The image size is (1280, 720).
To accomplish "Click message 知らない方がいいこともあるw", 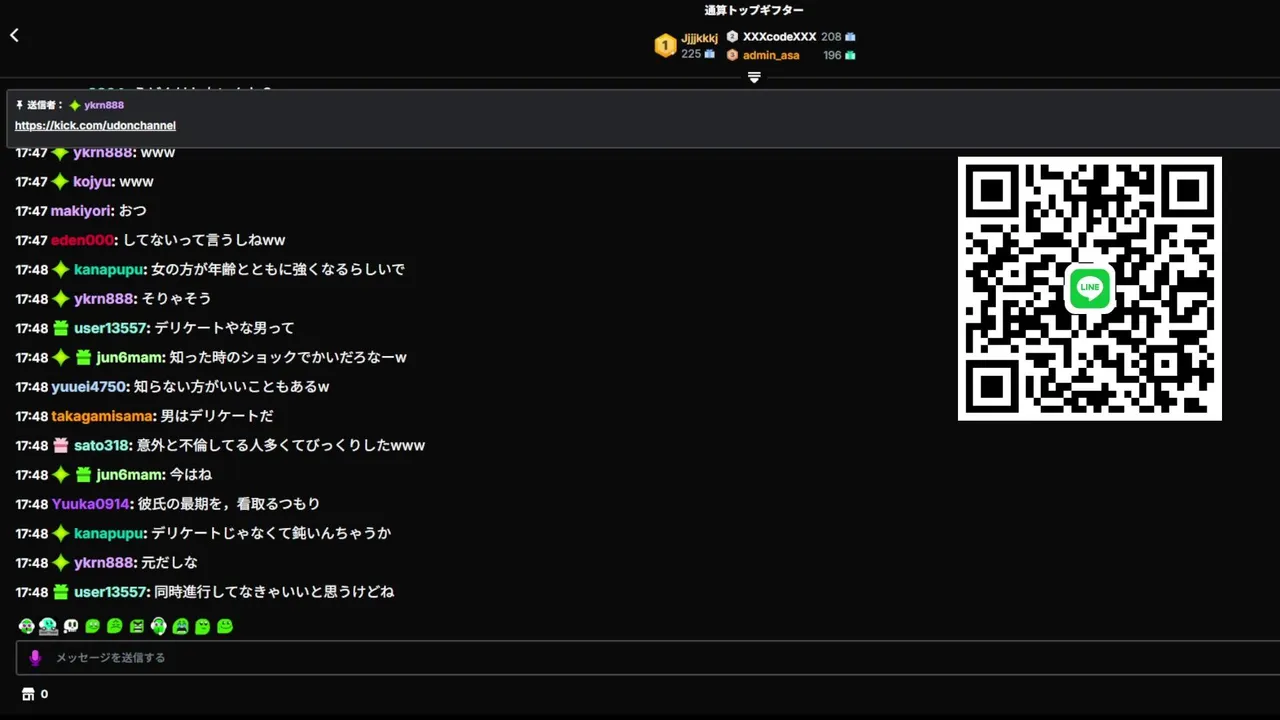I will [231, 387].
